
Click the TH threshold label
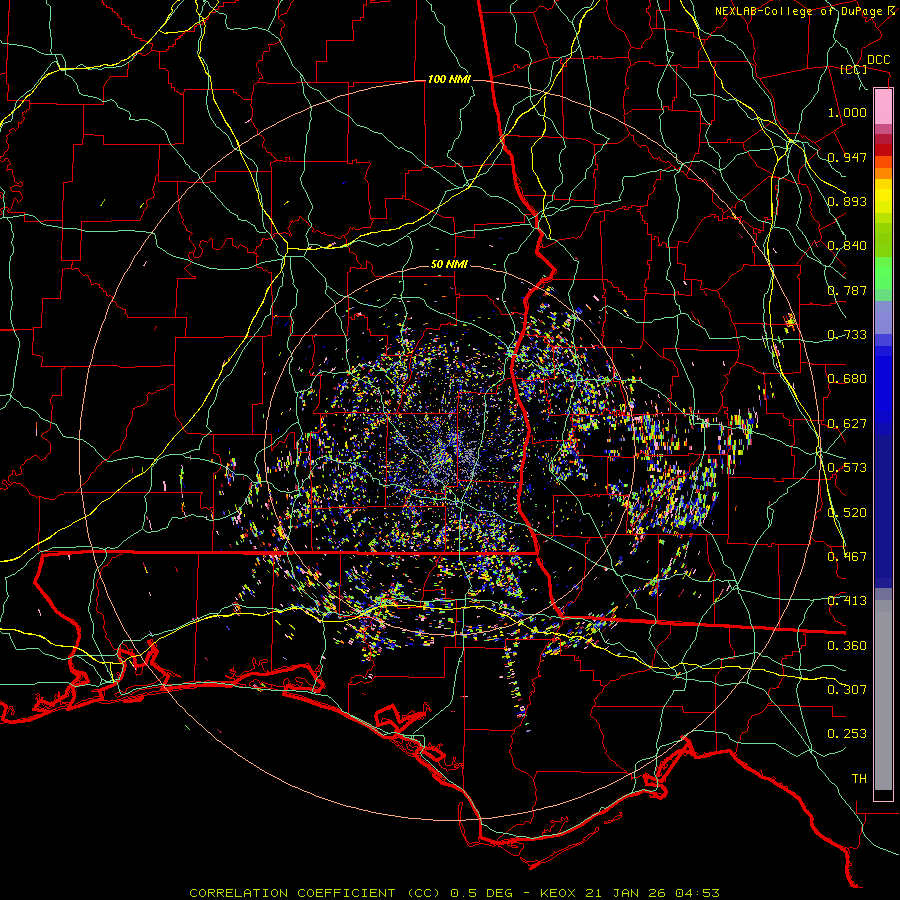(859, 779)
